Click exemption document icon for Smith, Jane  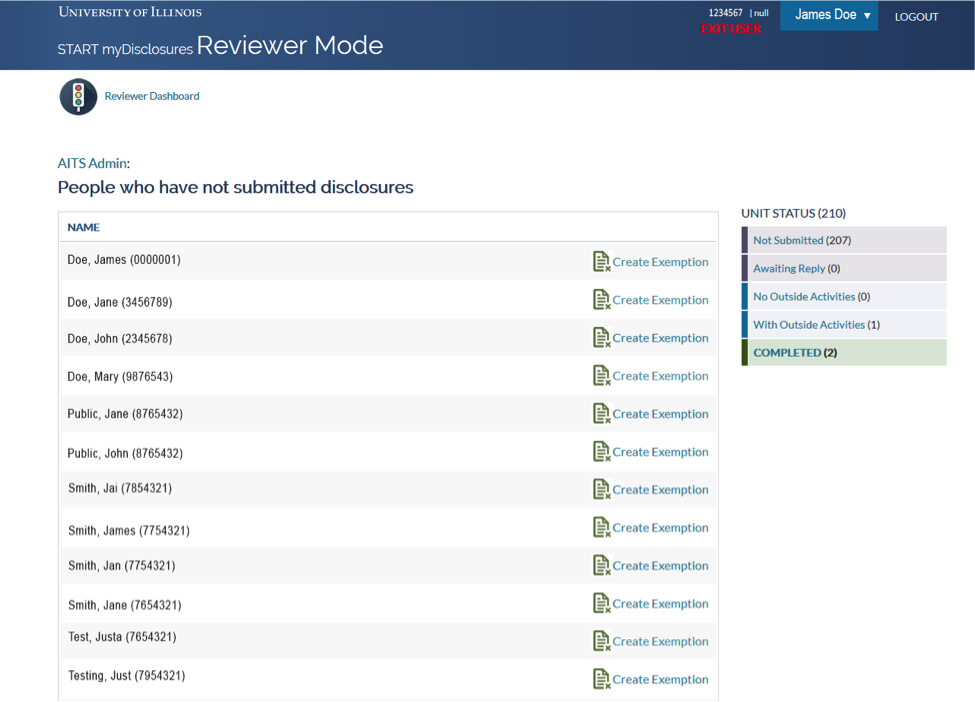click(601, 603)
